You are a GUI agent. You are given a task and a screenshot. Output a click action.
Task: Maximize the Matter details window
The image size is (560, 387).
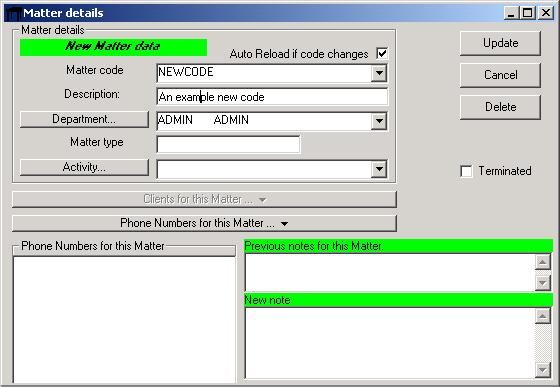coord(528,13)
